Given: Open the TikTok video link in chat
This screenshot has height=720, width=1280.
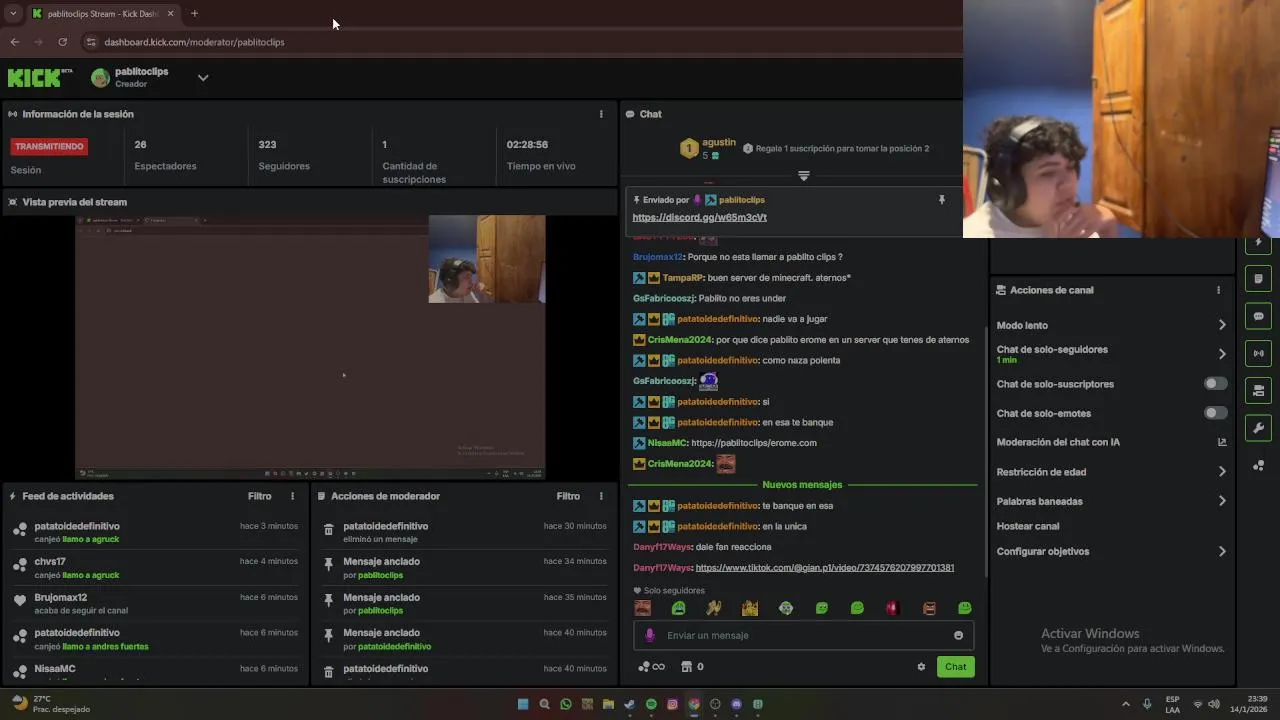Looking at the screenshot, I should pos(825,568).
